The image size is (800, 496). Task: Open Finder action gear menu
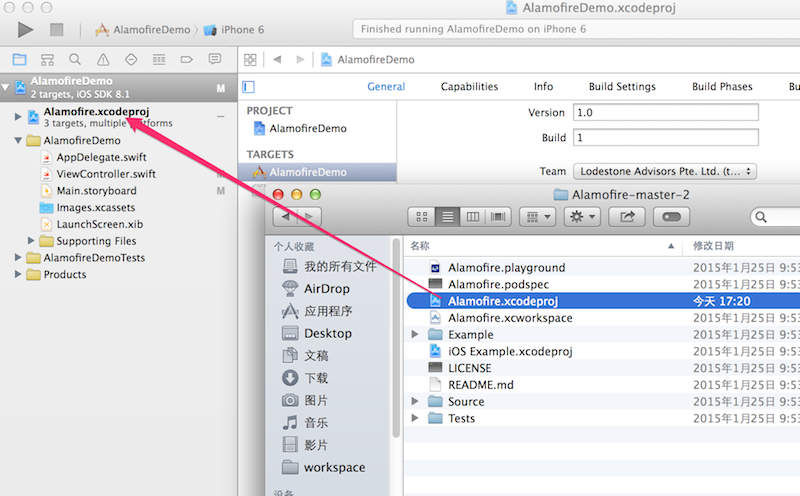point(582,217)
